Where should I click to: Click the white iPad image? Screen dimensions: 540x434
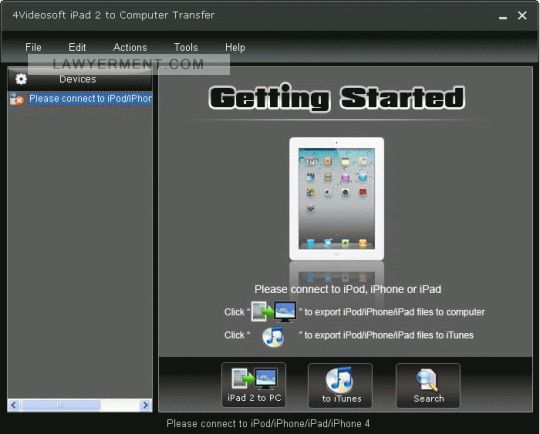coord(336,198)
